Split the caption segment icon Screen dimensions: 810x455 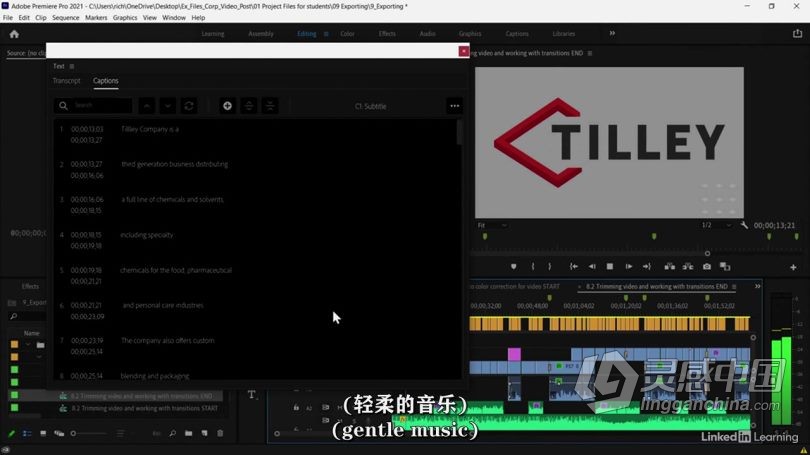click(x=248, y=106)
